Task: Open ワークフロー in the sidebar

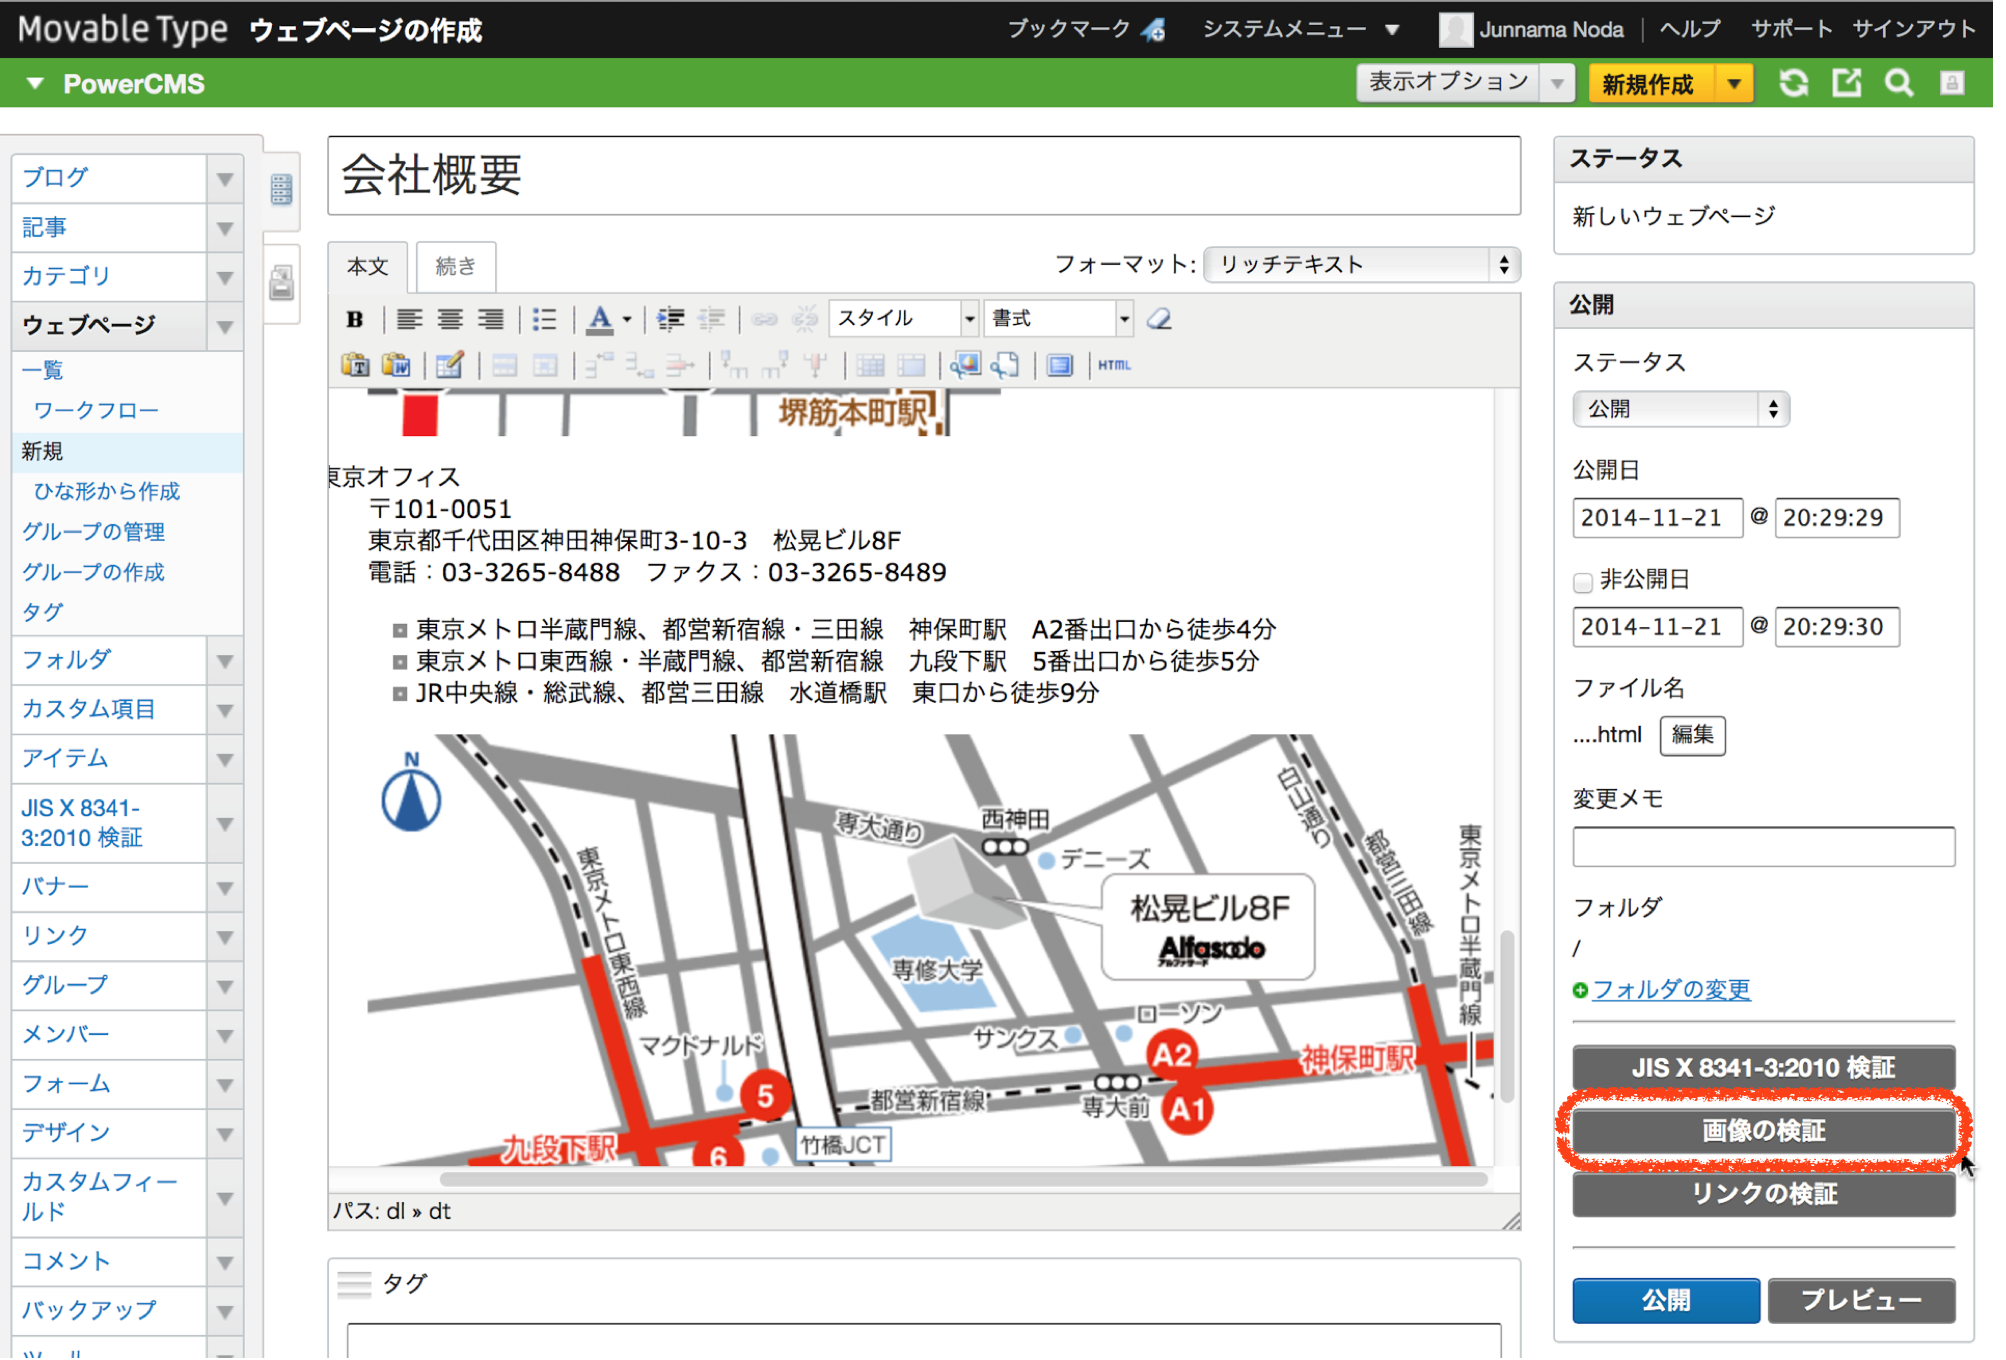Action: [x=96, y=411]
